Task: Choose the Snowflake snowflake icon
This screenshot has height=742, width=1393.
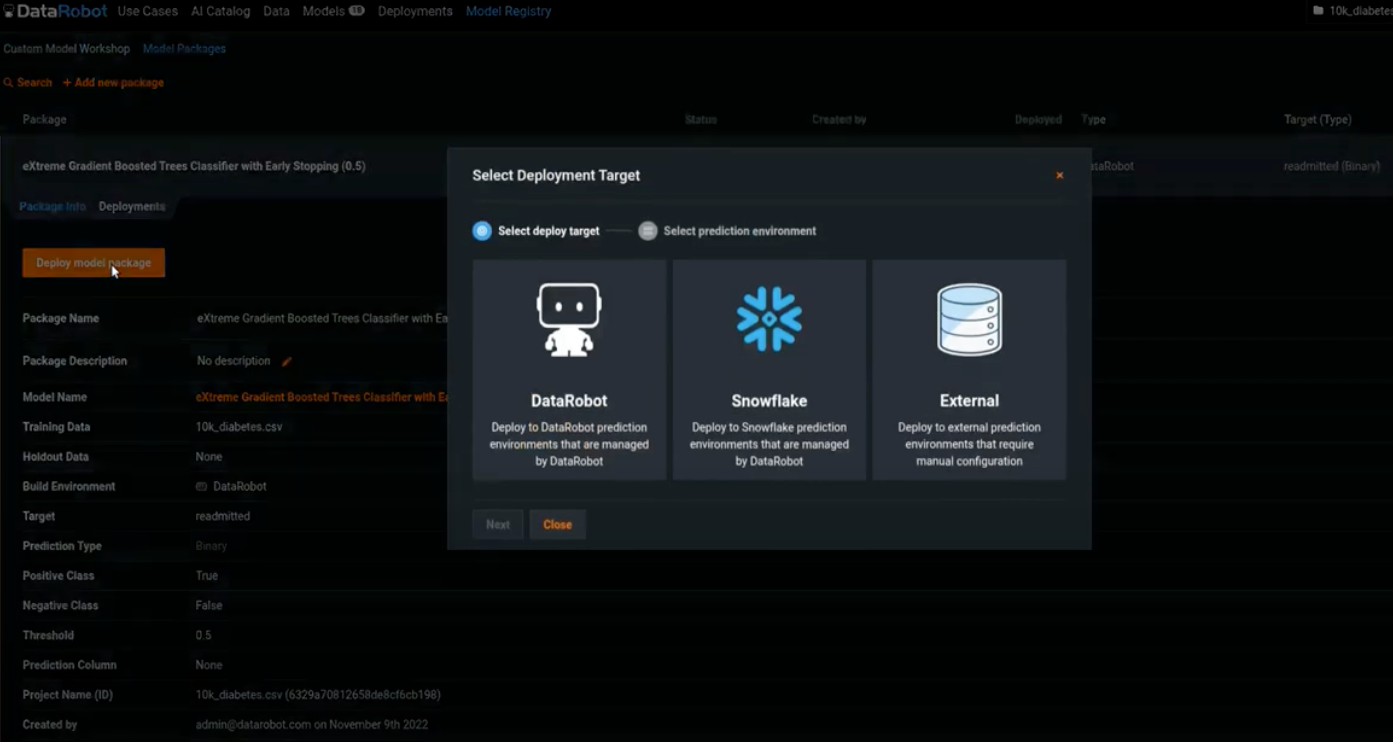Action: (768, 317)
